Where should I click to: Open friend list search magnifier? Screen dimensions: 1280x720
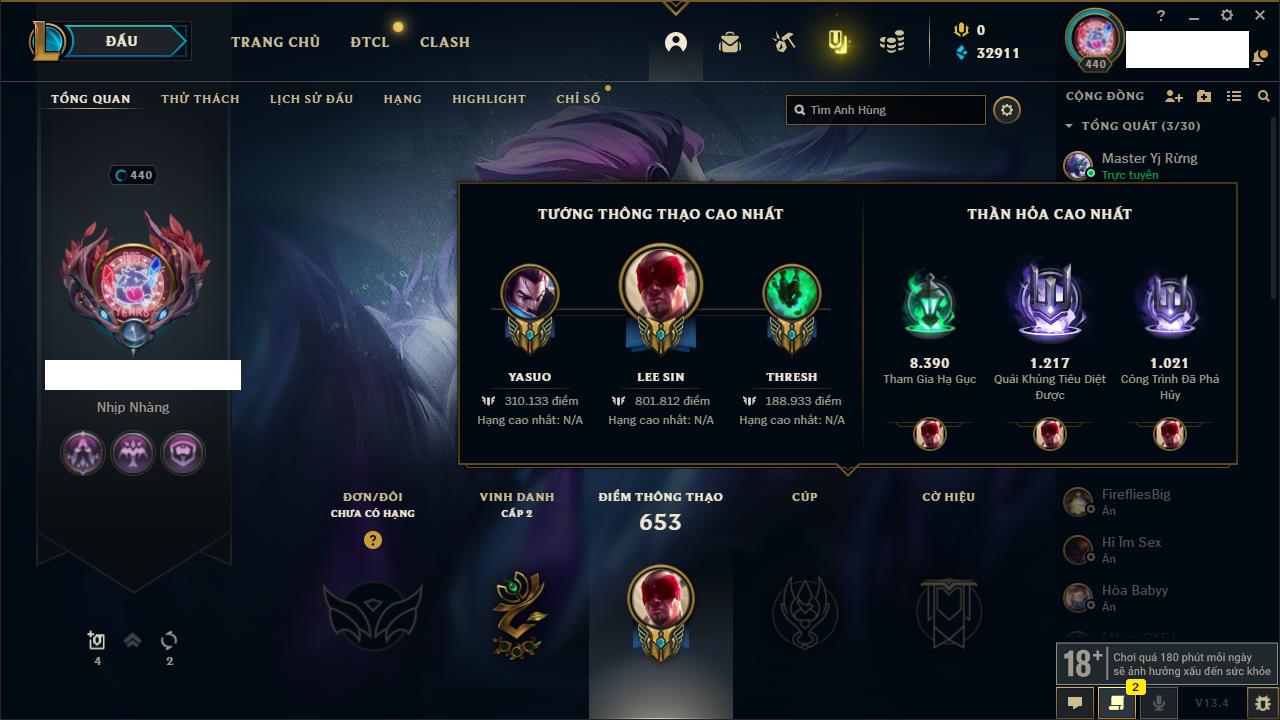click(x=1264, y=96)
